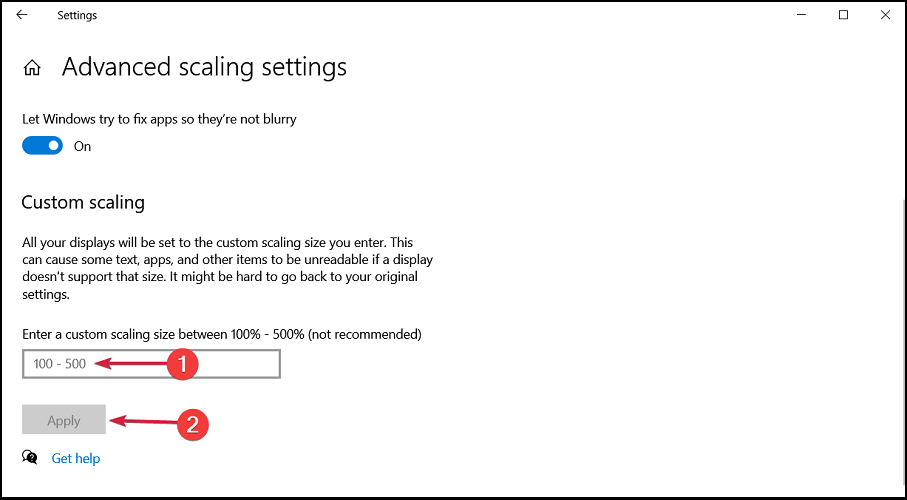Click the "Enter a custom scaling size" label

pyautogui.click(x=221, y=334)
